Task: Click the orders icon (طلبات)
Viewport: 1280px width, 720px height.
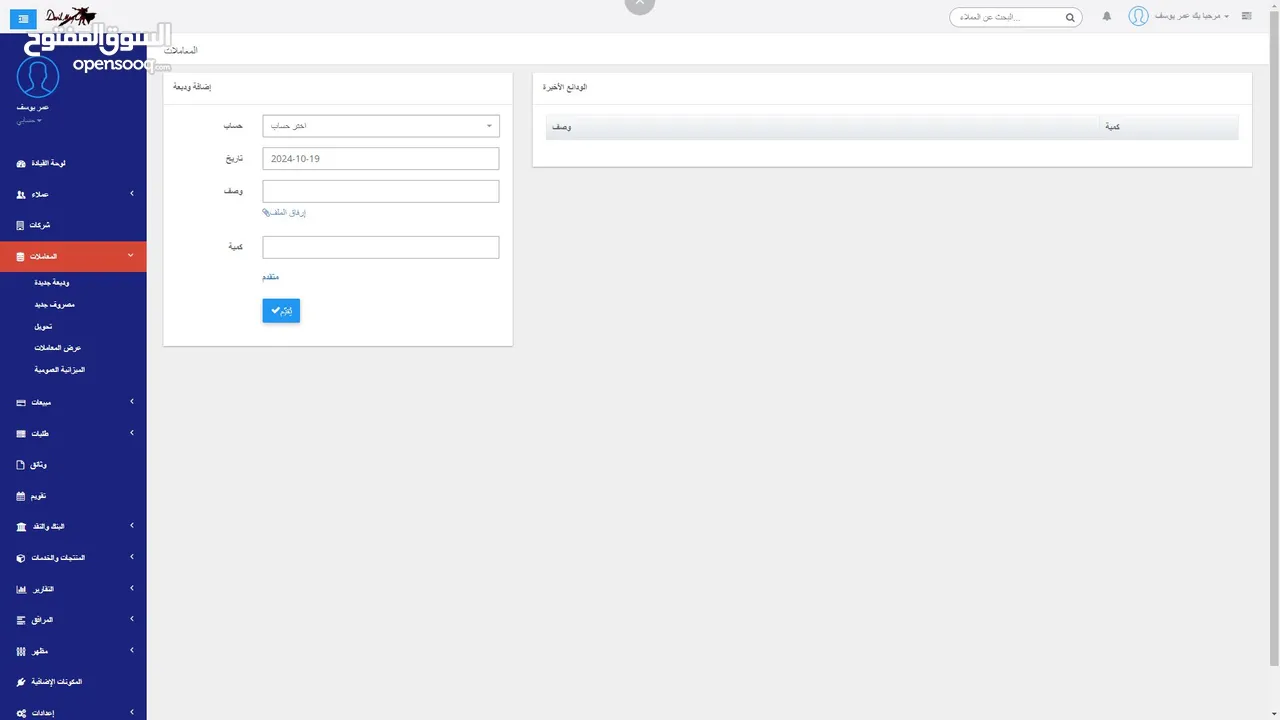Action: [x=21, y=434]
